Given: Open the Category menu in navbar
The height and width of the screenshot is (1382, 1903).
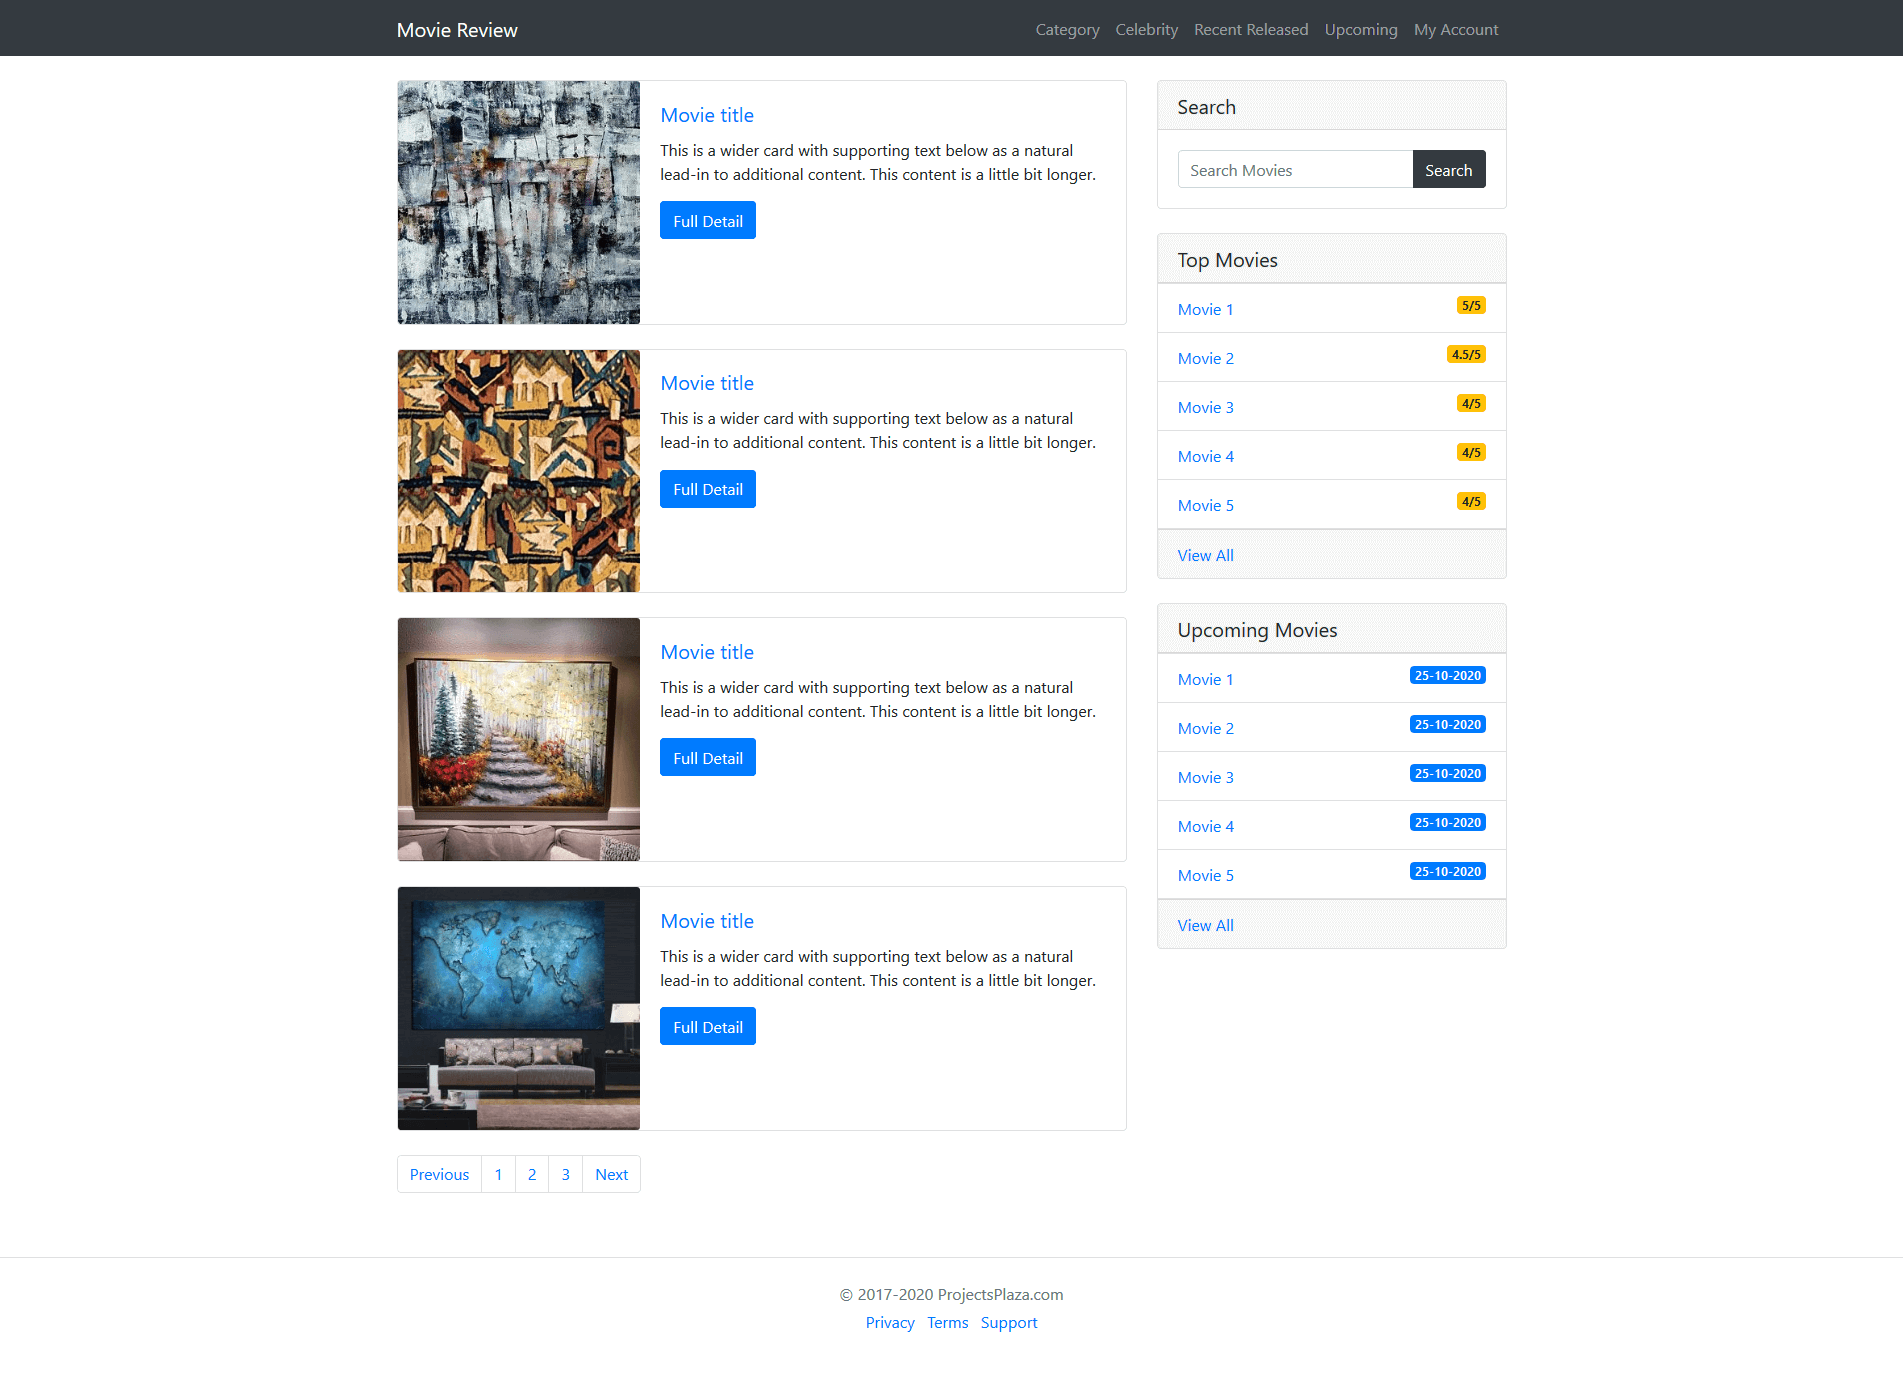Looking at the screenshot, I should click(1067, 30).
